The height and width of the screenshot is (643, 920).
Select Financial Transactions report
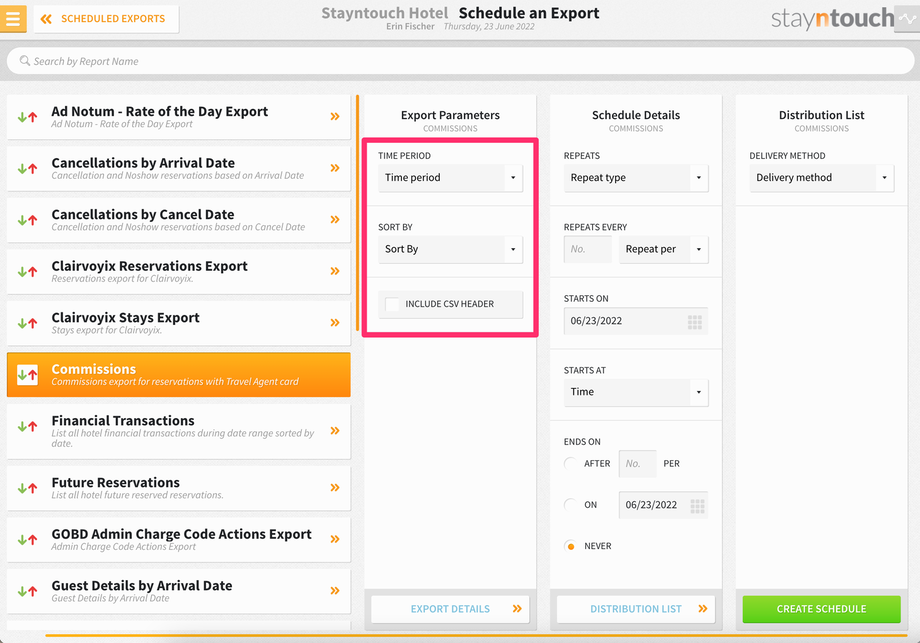178,431
